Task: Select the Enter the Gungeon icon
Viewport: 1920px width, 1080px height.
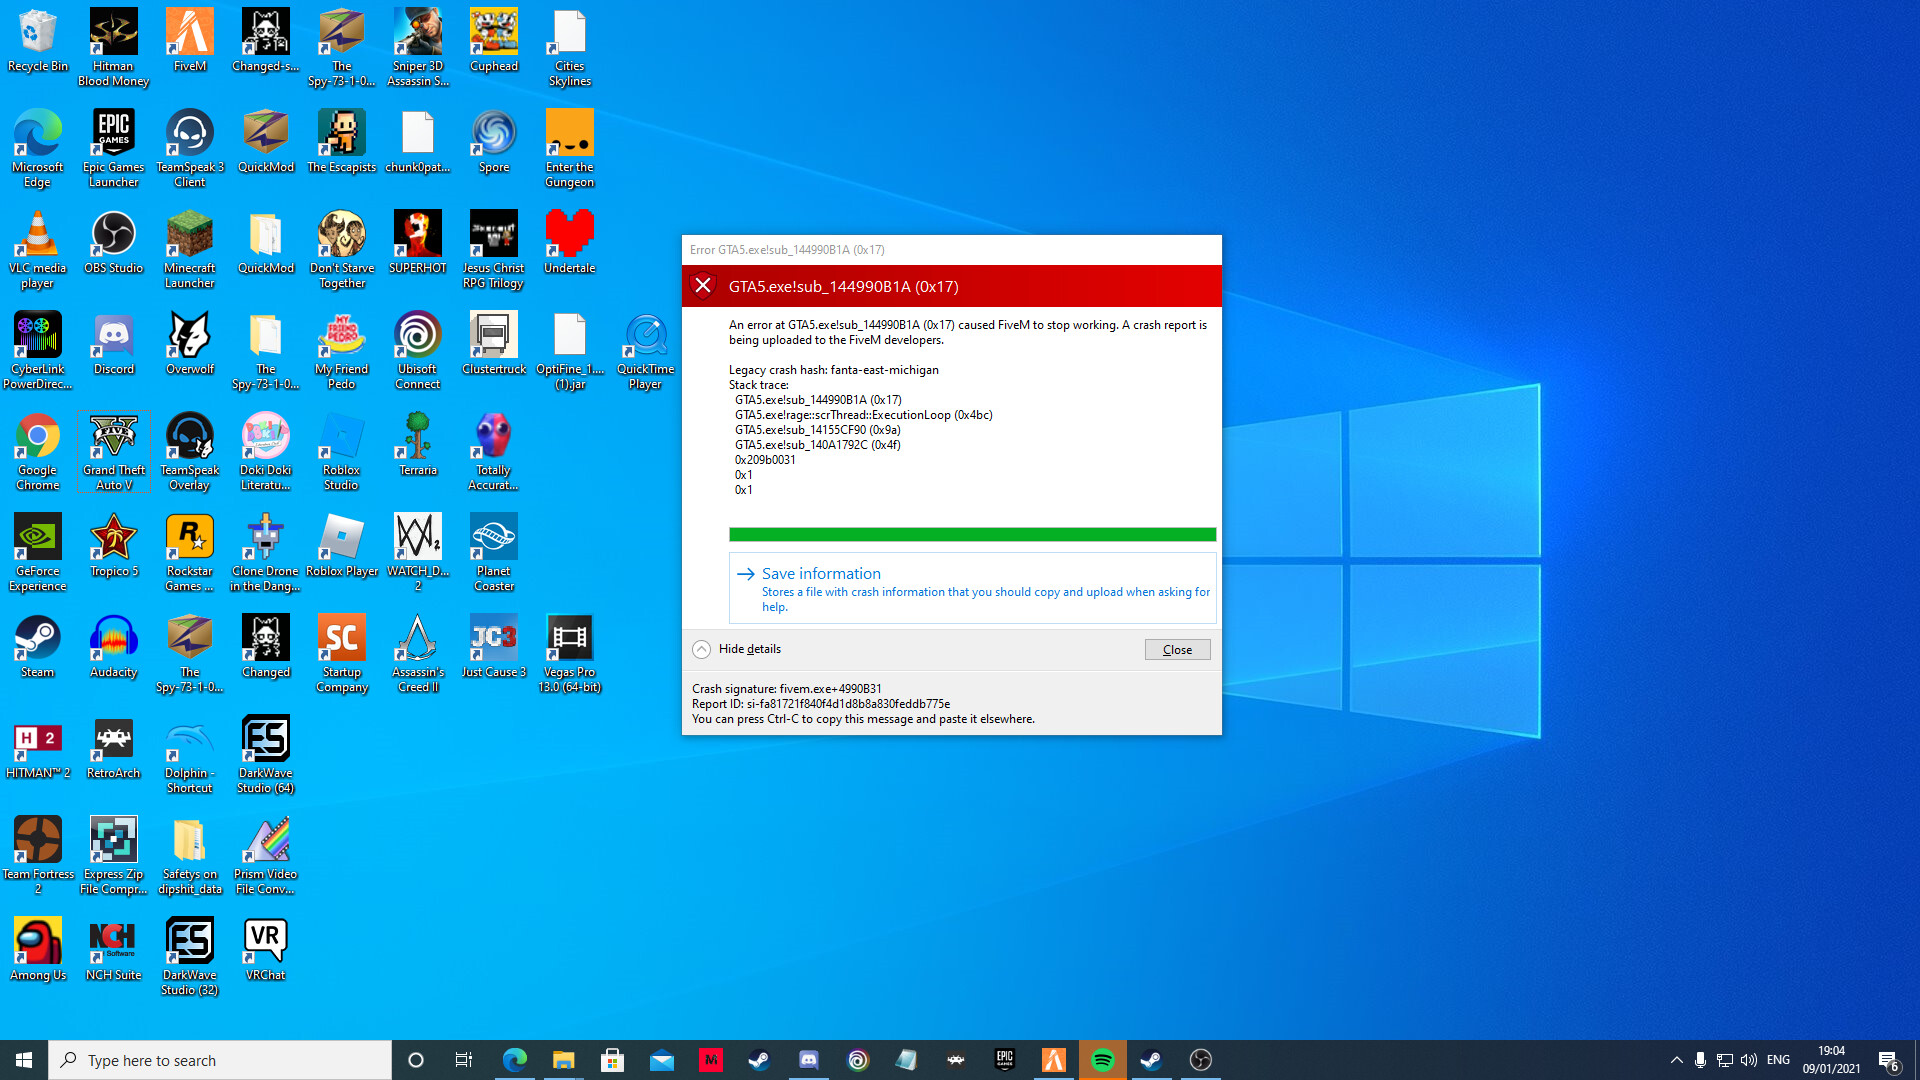Action: click(x=570, y=149)
